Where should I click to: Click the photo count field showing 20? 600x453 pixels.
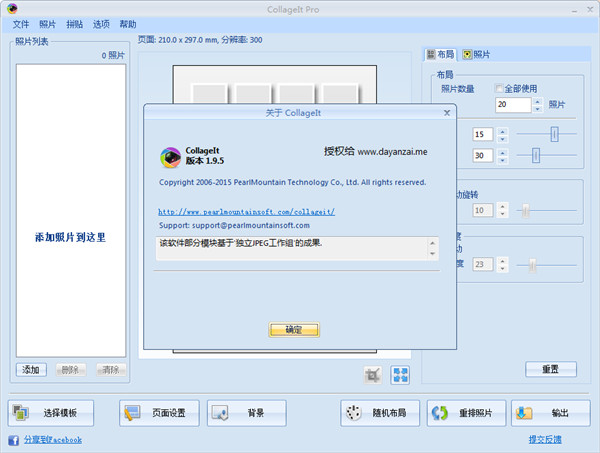(x=513, y=104)
